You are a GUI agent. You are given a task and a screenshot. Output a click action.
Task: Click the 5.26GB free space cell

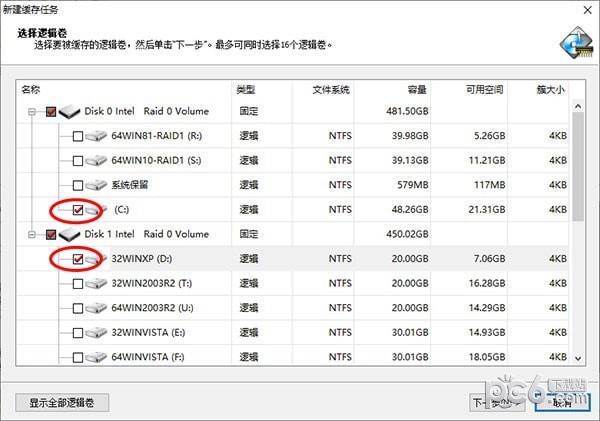[x=489, y=136]
